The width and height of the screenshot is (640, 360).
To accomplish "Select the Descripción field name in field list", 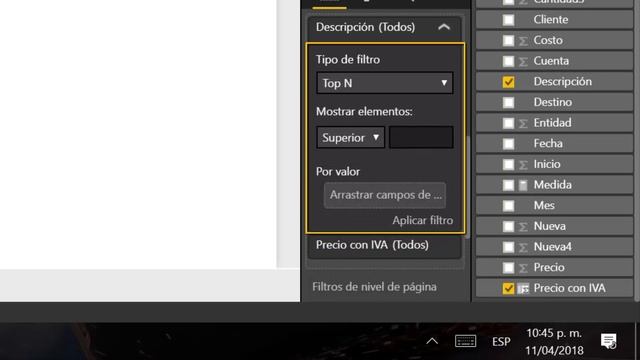I will pyautogui.click(x=562, y=82).
